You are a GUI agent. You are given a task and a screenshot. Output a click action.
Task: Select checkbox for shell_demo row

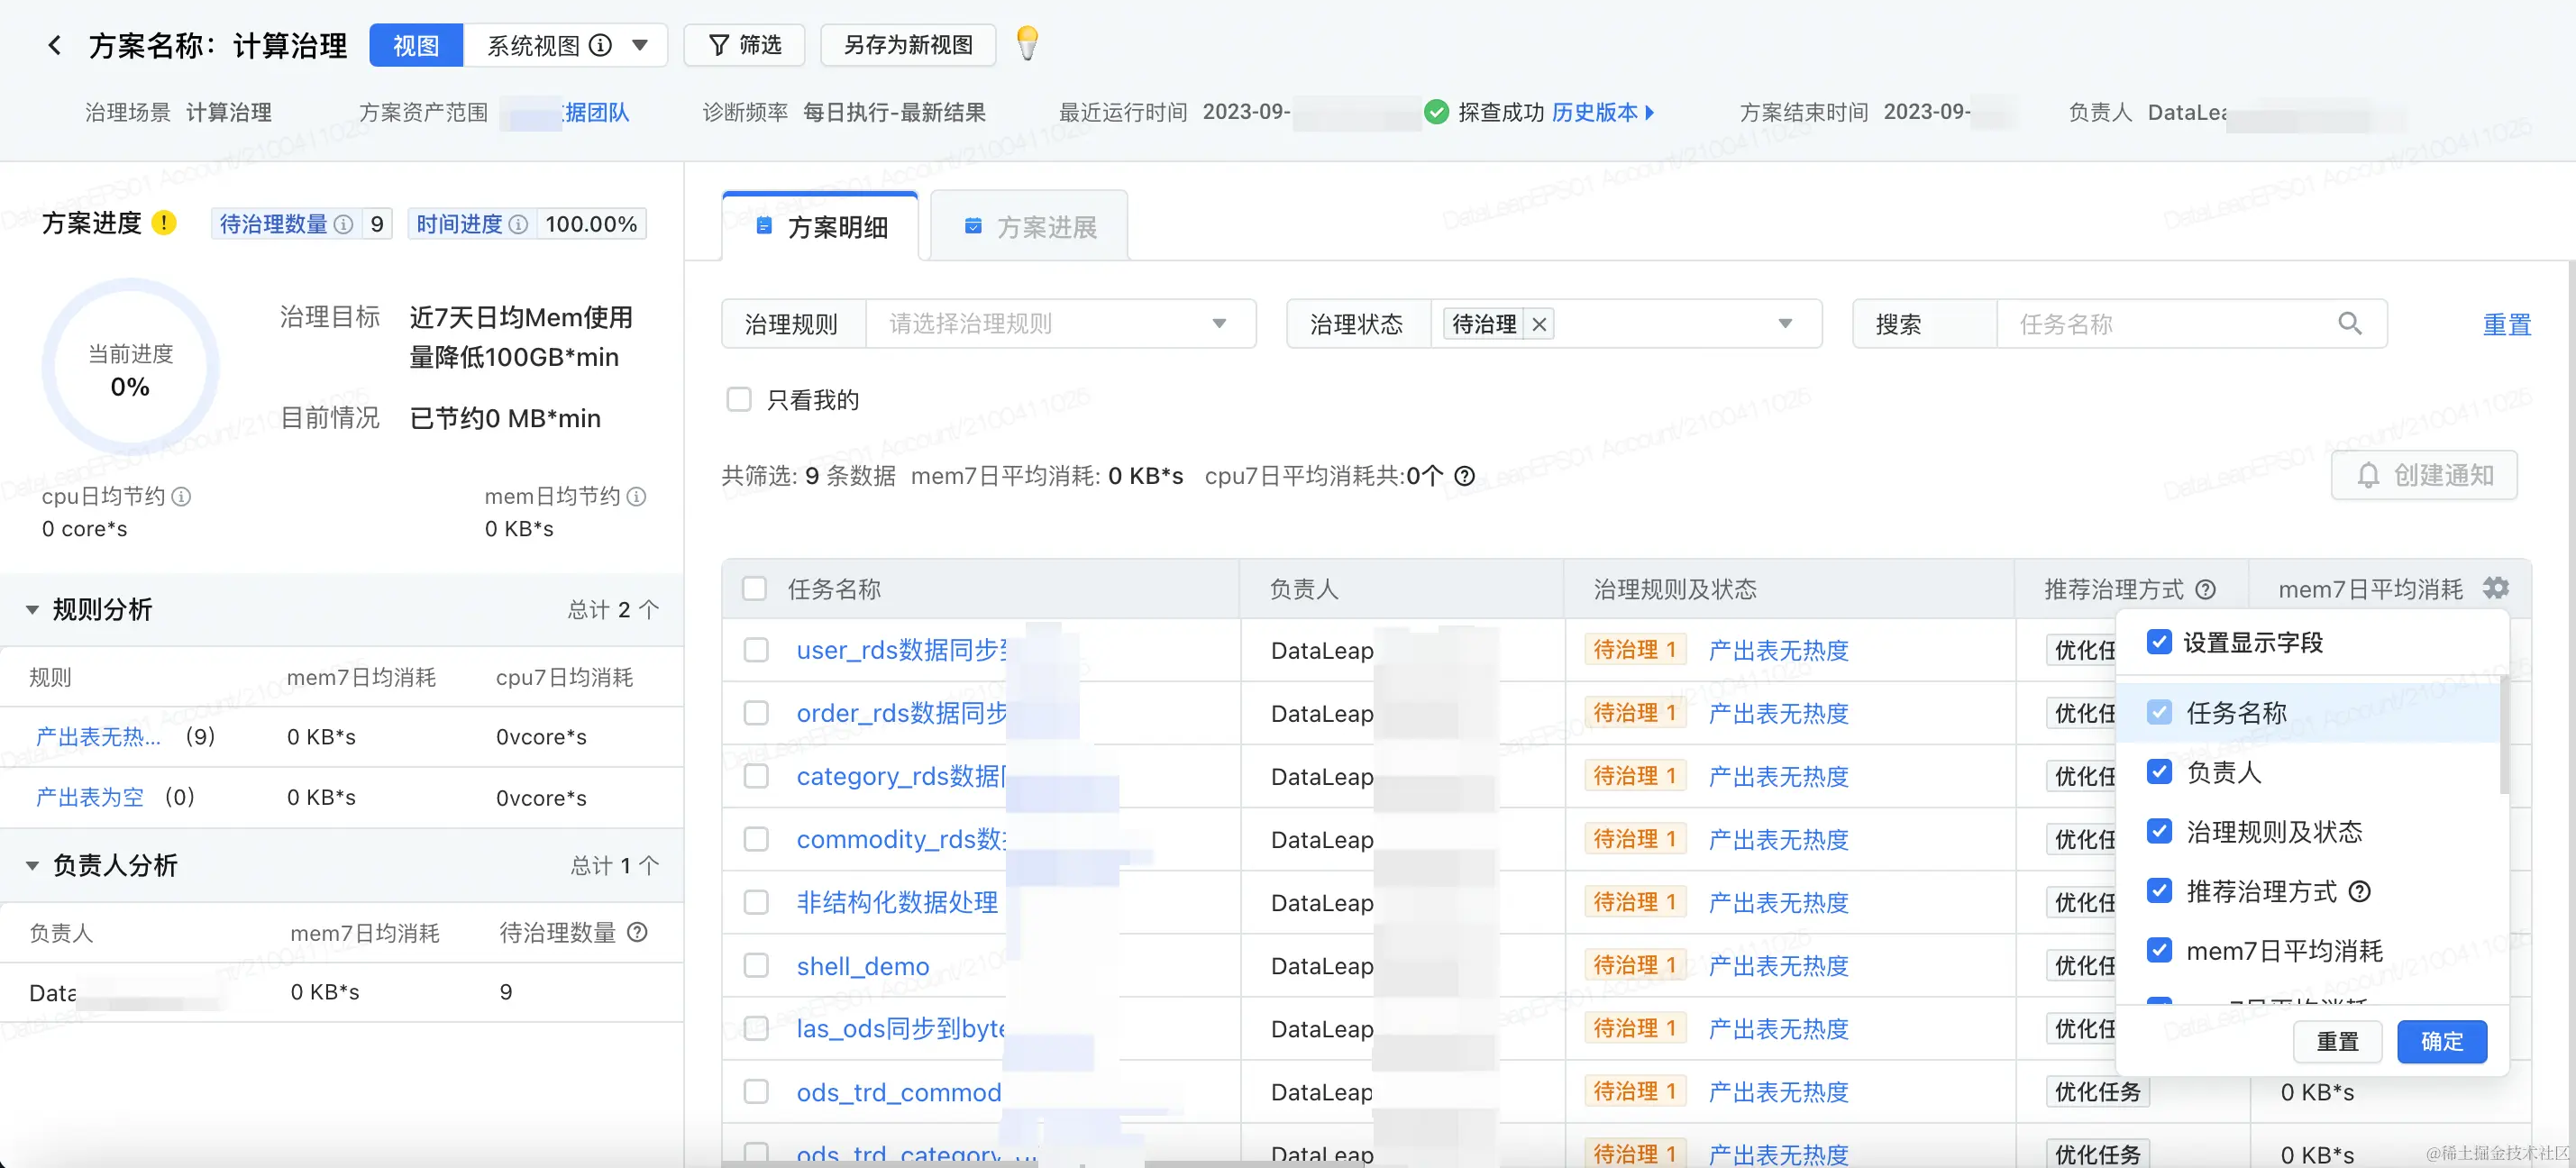tap(756, 966)
